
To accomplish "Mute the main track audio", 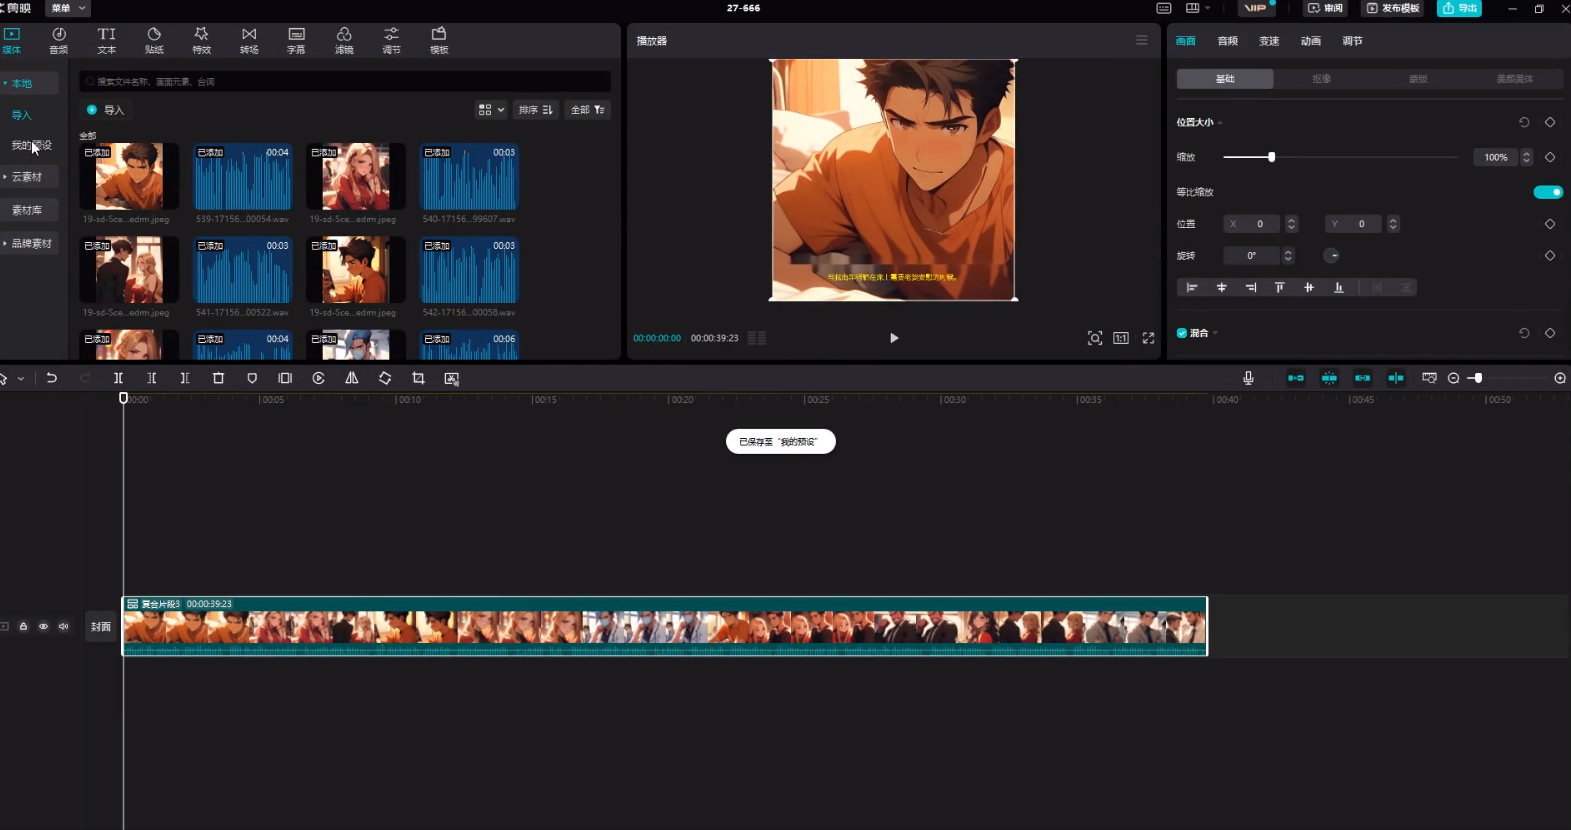I will click(63, 626).
